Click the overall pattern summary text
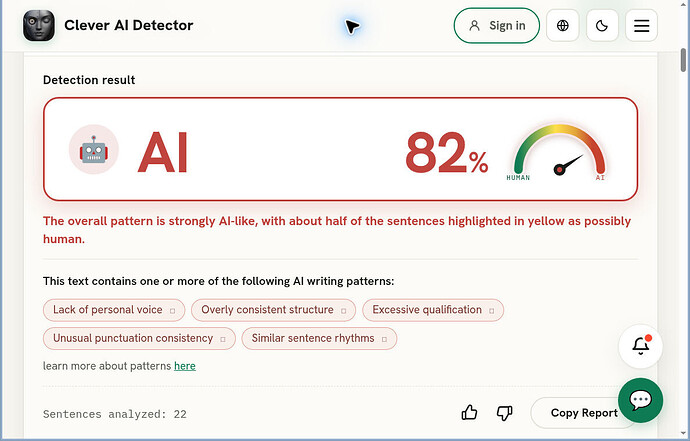 [337, 230]
